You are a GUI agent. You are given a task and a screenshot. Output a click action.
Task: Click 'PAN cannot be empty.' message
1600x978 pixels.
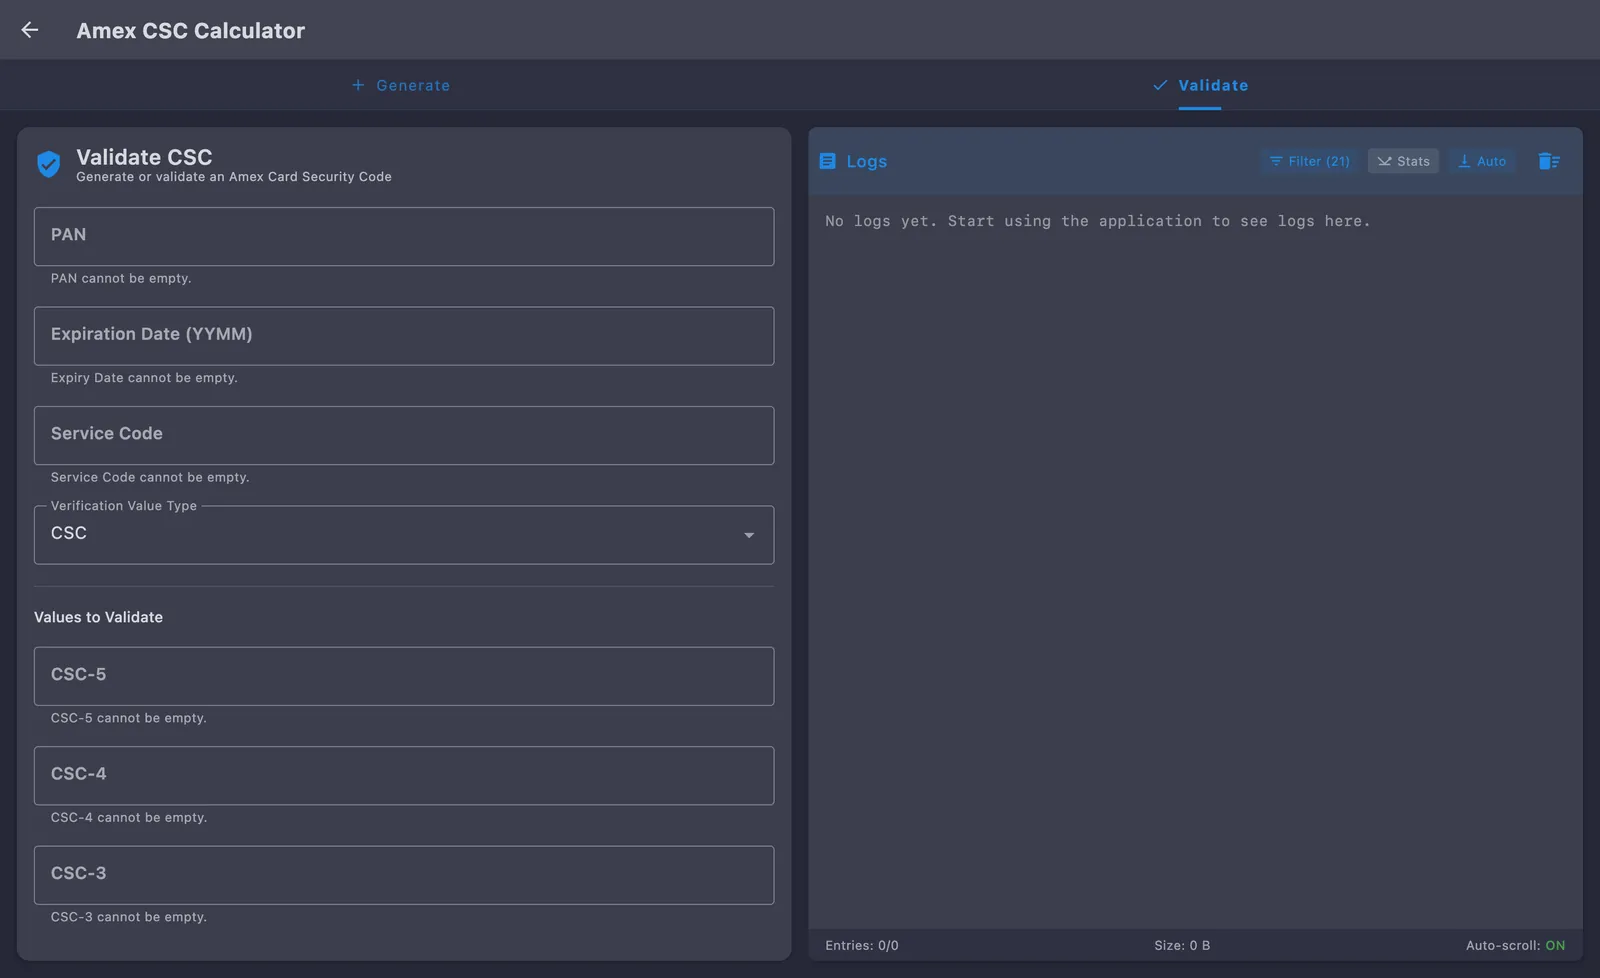pyautogui.click(x=121, y=278)
